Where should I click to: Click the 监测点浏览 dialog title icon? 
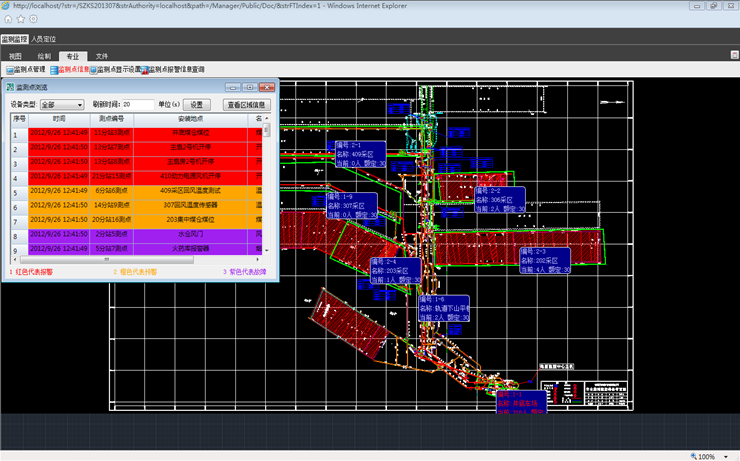[x=10, y=87]
